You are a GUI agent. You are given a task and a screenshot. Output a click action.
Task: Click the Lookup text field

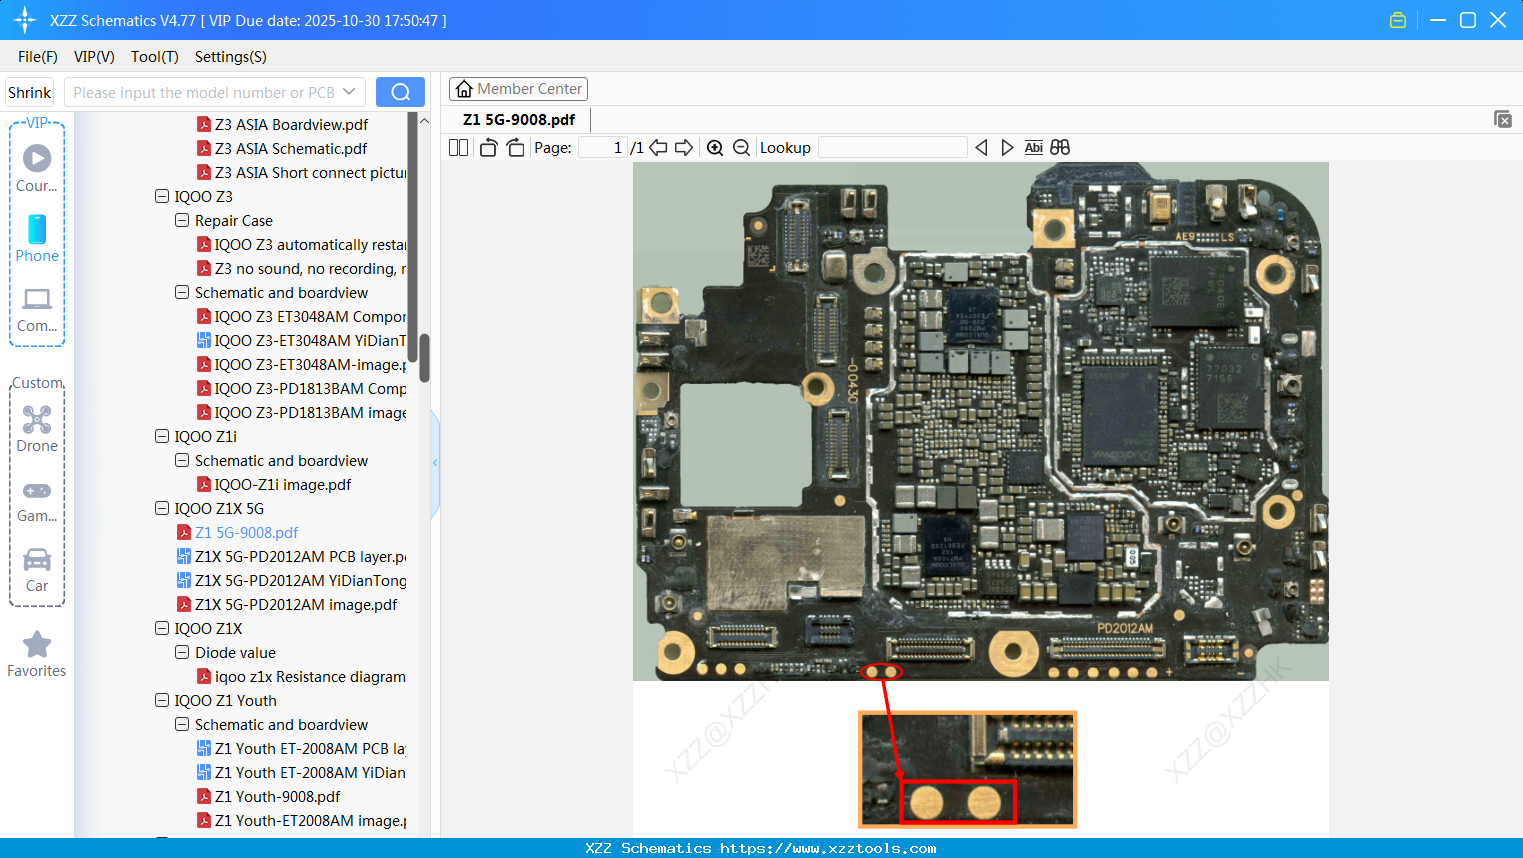point(893,147)
